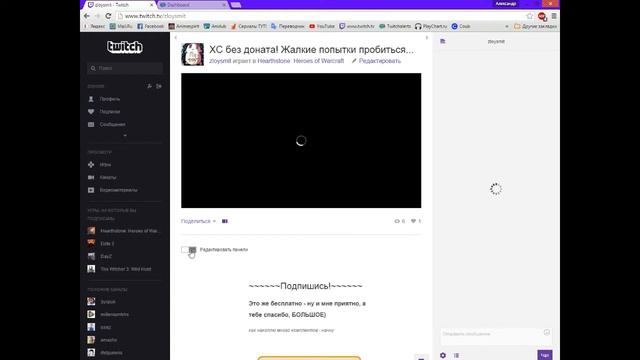Open a new browser tab

236,5
